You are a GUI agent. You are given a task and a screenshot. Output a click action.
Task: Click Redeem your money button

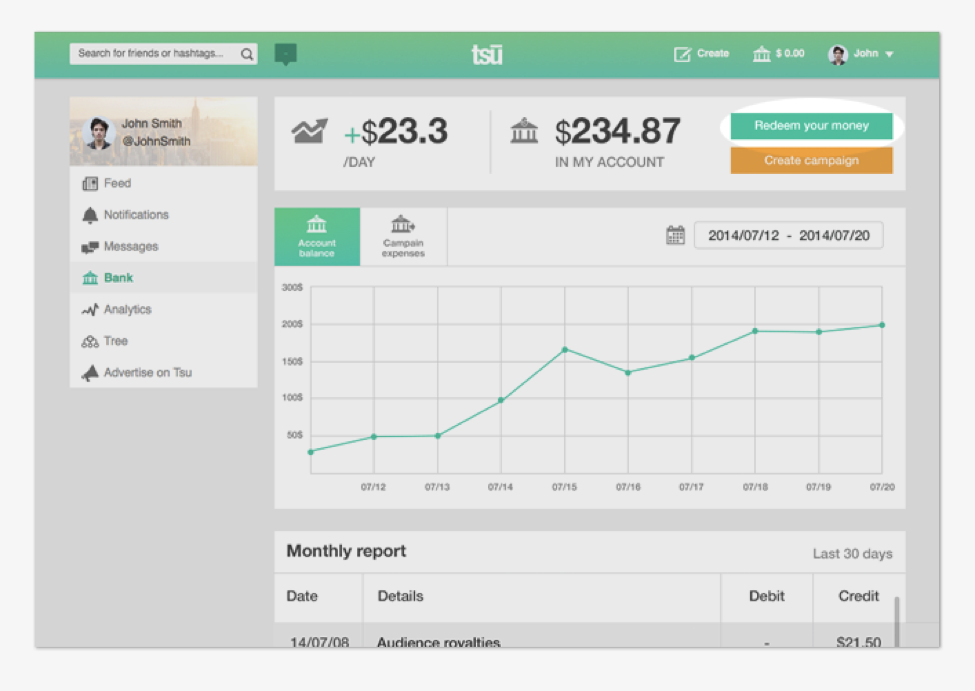811,126
